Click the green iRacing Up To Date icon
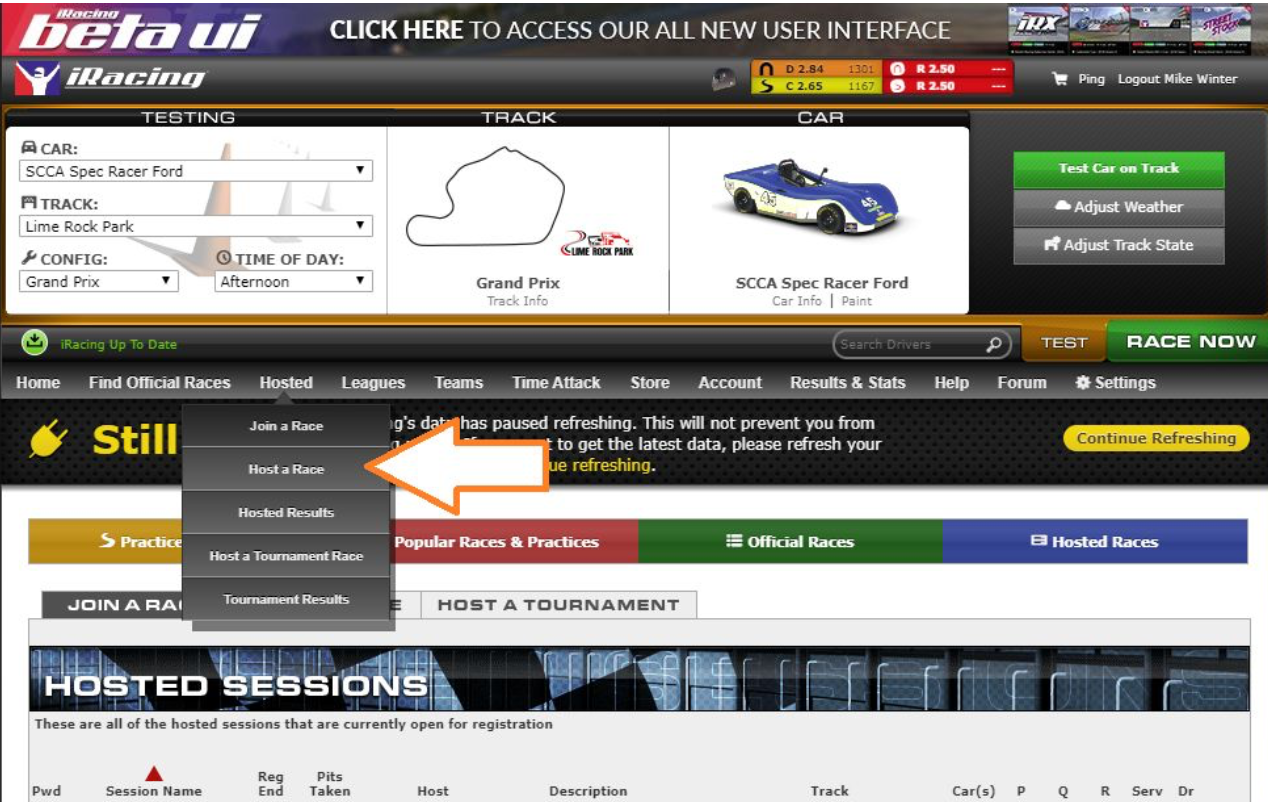 pyautogui.click(x=35, y=343)
